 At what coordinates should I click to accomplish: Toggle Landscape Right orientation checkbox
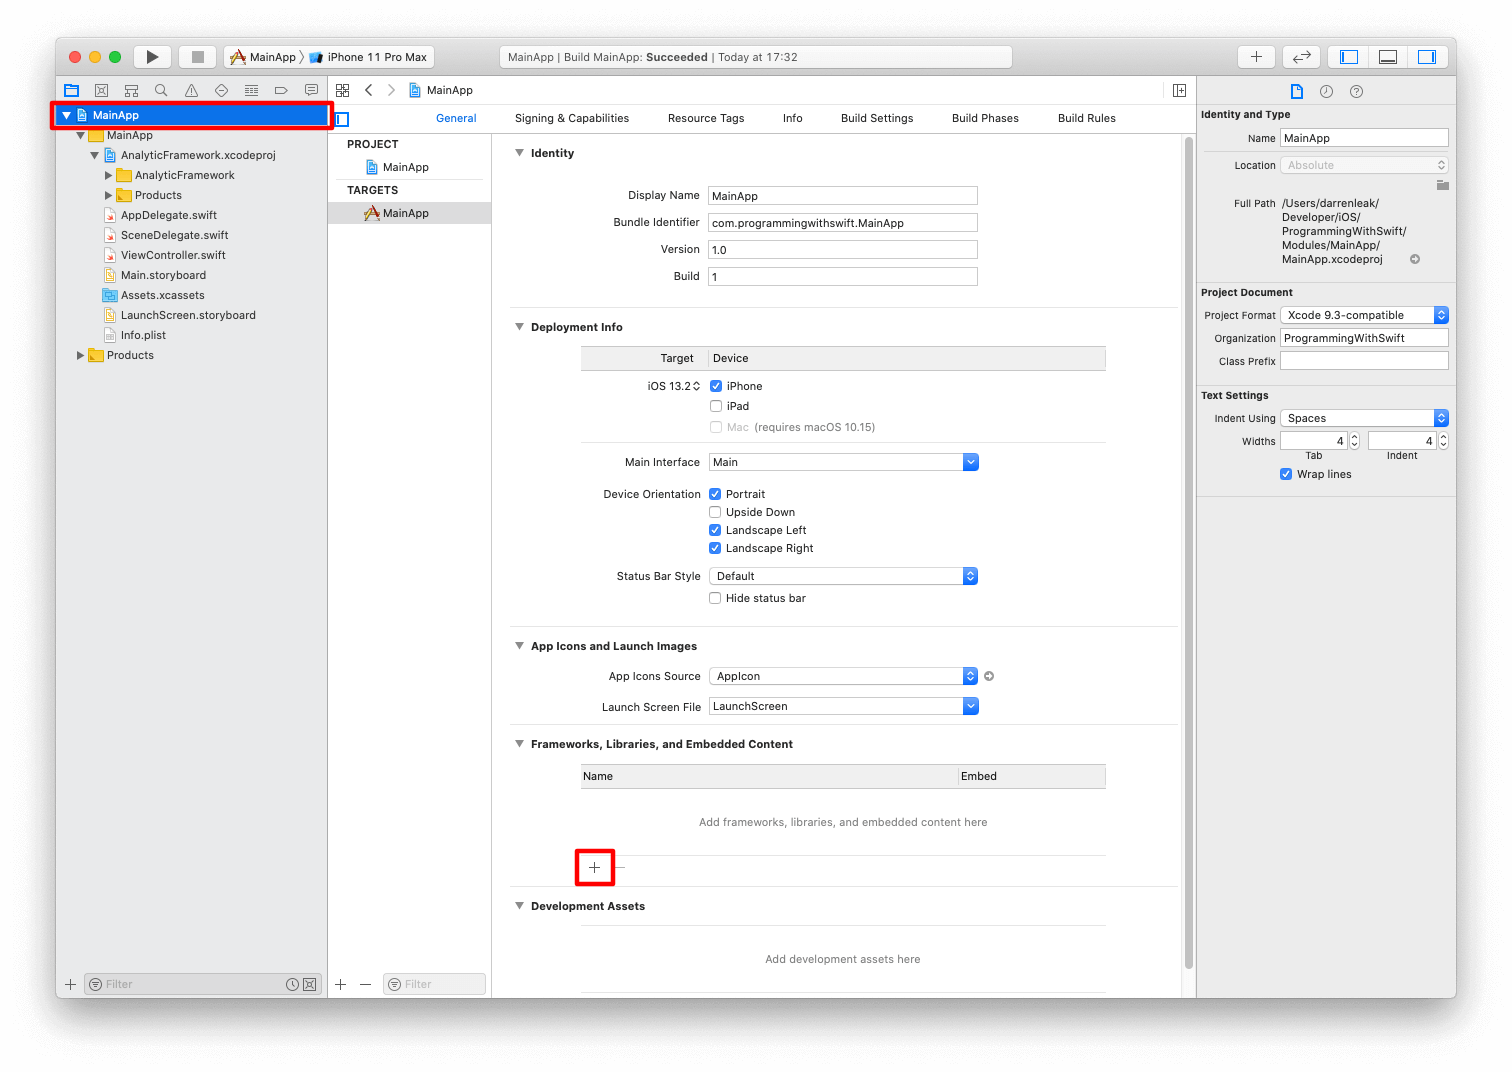click(715, 548)
